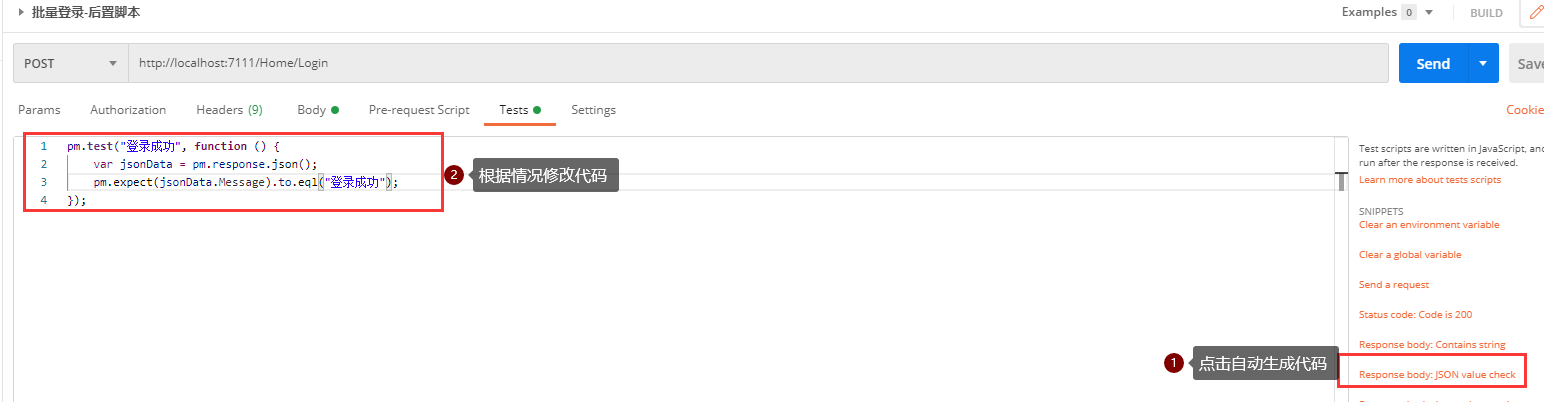Click the green dot on Tests tab

click(537, 110)
